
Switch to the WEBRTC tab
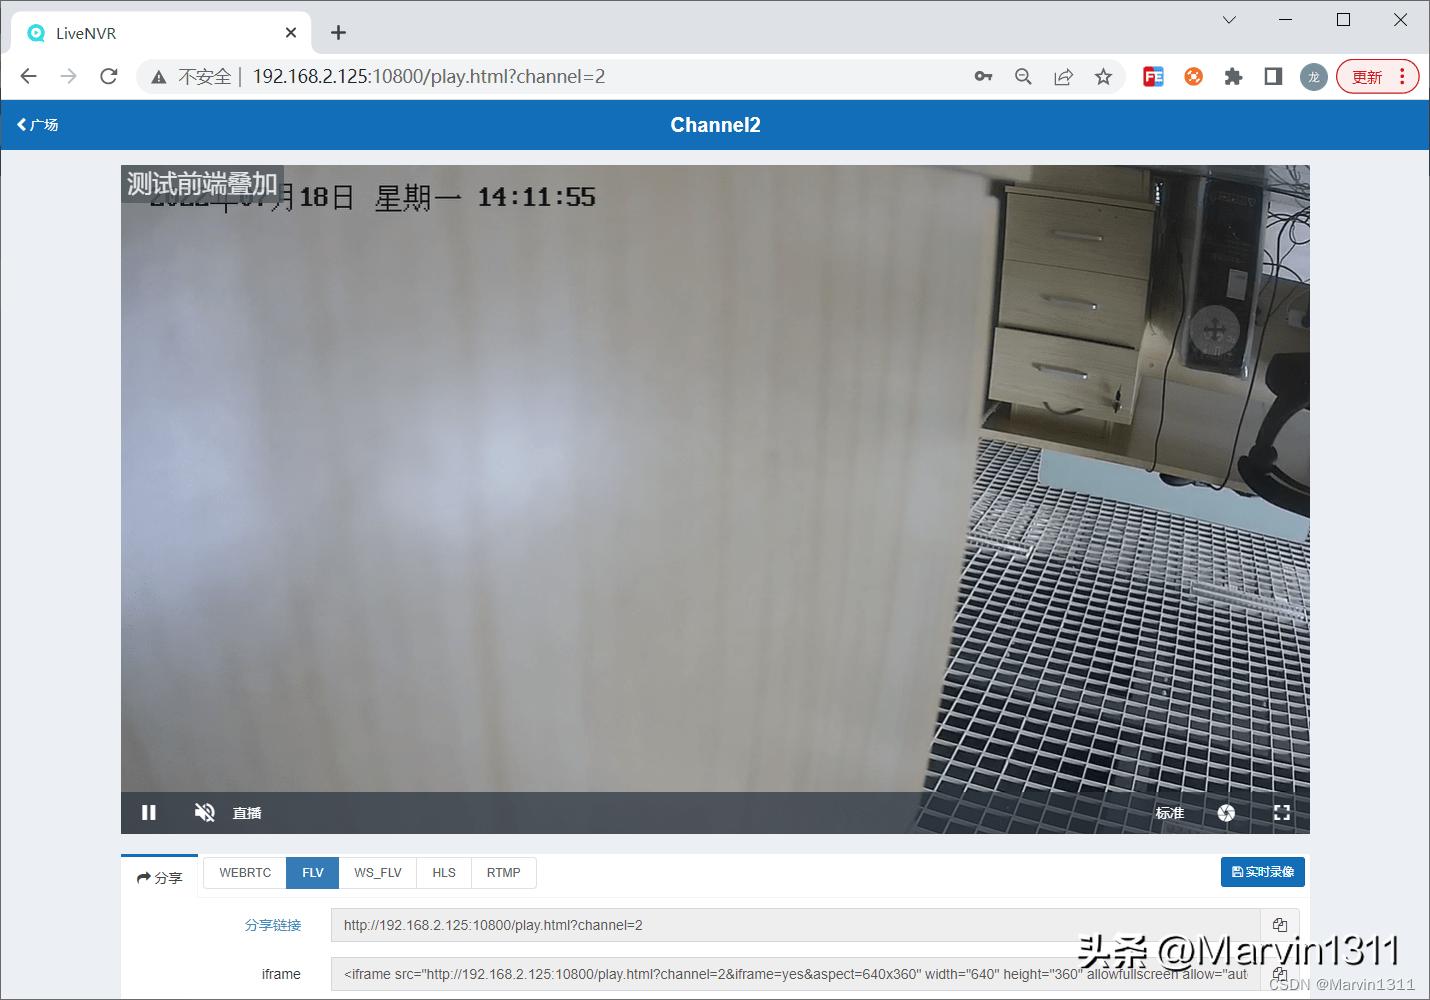click(243, 872)
